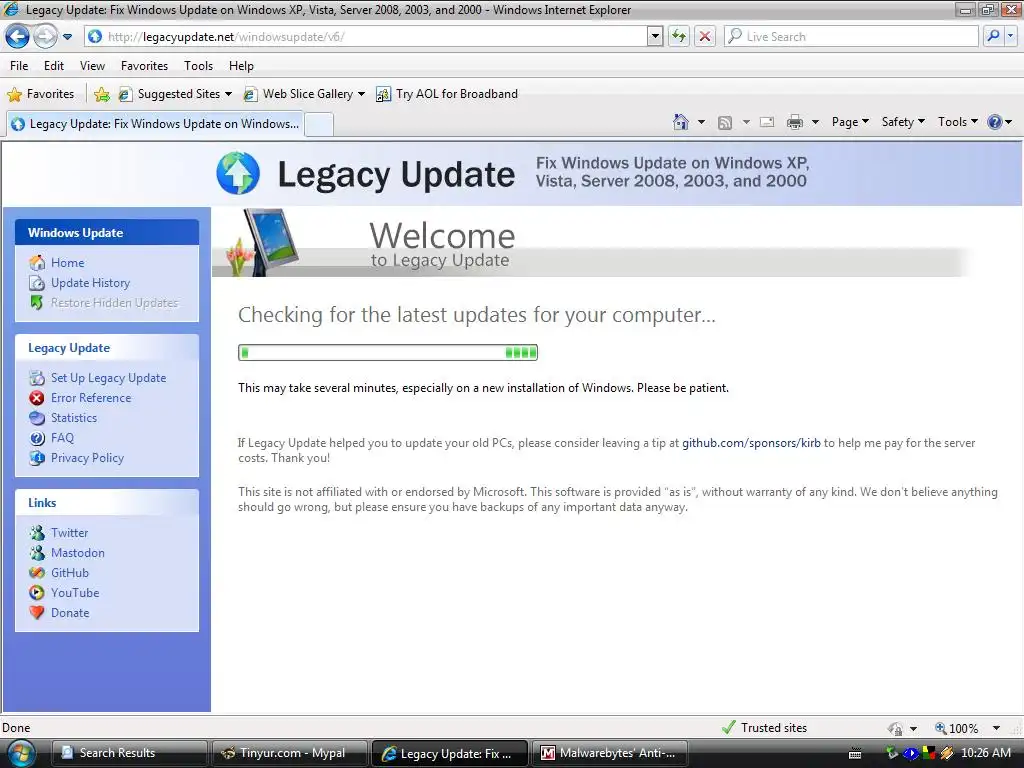Screen dimensions: 1024x768
Task: Click the Print toolbar icon
Action: point(795,122)
